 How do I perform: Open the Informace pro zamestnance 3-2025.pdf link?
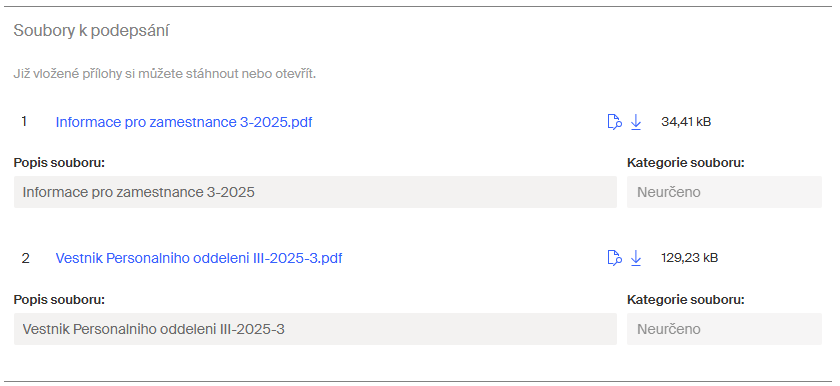click(x=184, y=123)
